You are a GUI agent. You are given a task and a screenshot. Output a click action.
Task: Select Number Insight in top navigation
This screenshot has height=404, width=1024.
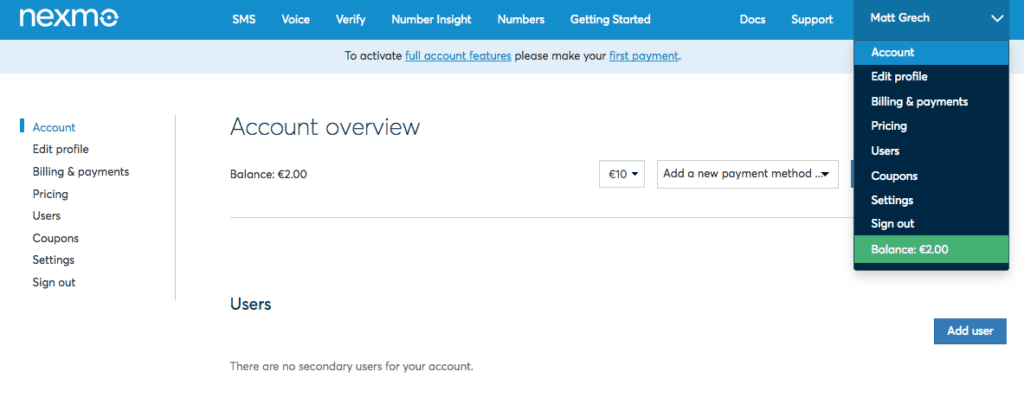pyautogui.click(x=431, y=20)
